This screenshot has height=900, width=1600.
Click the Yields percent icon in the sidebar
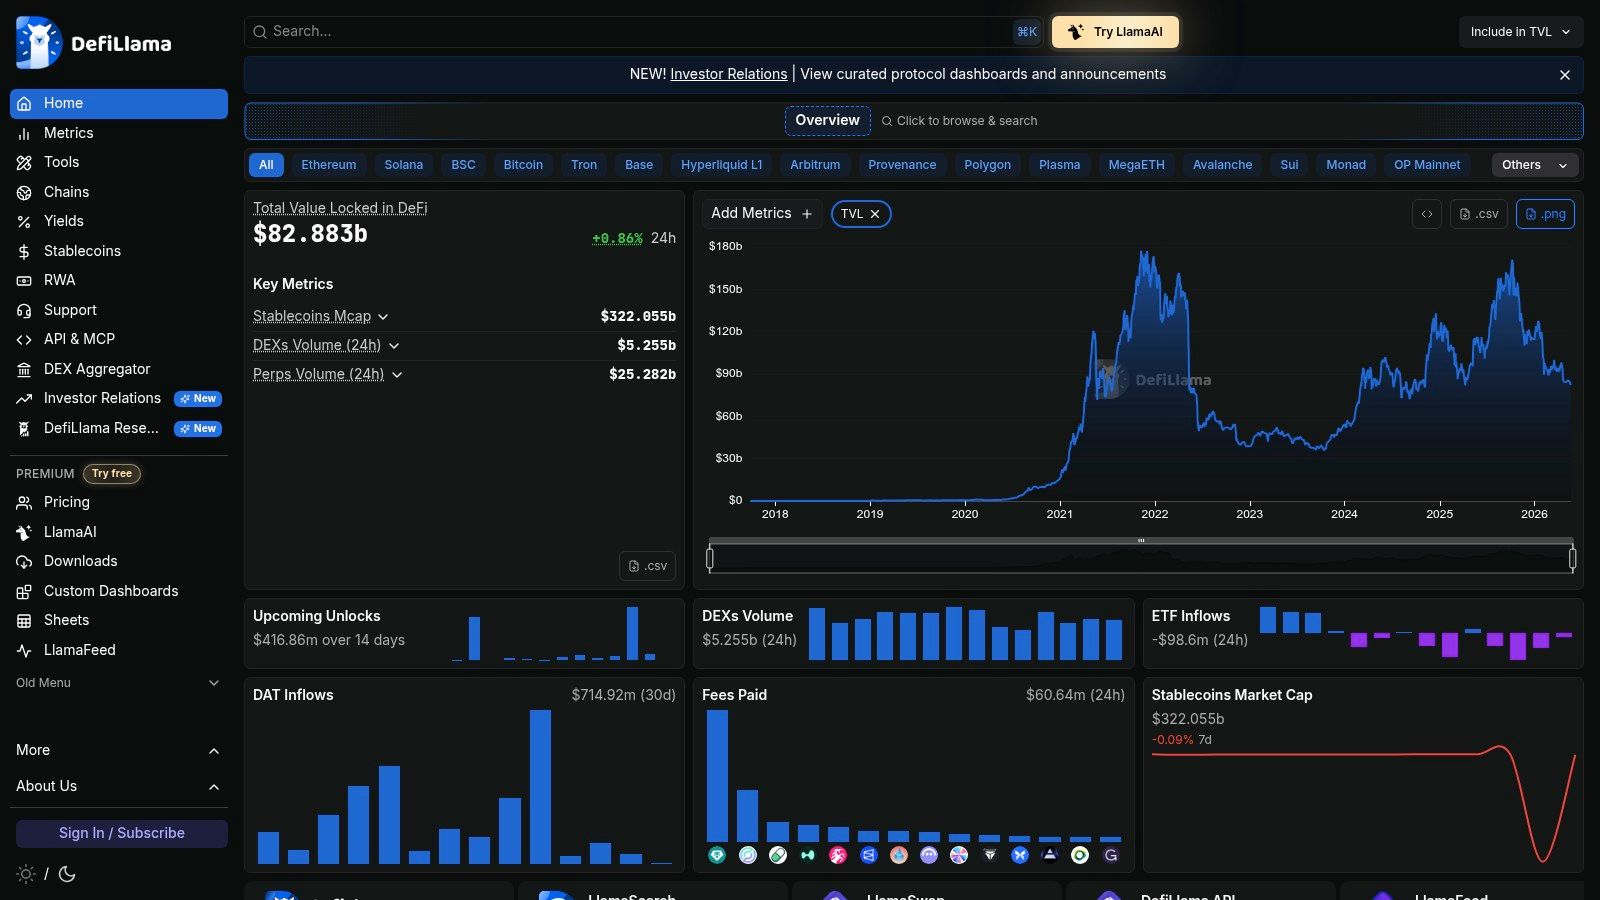tap(24, 221)
